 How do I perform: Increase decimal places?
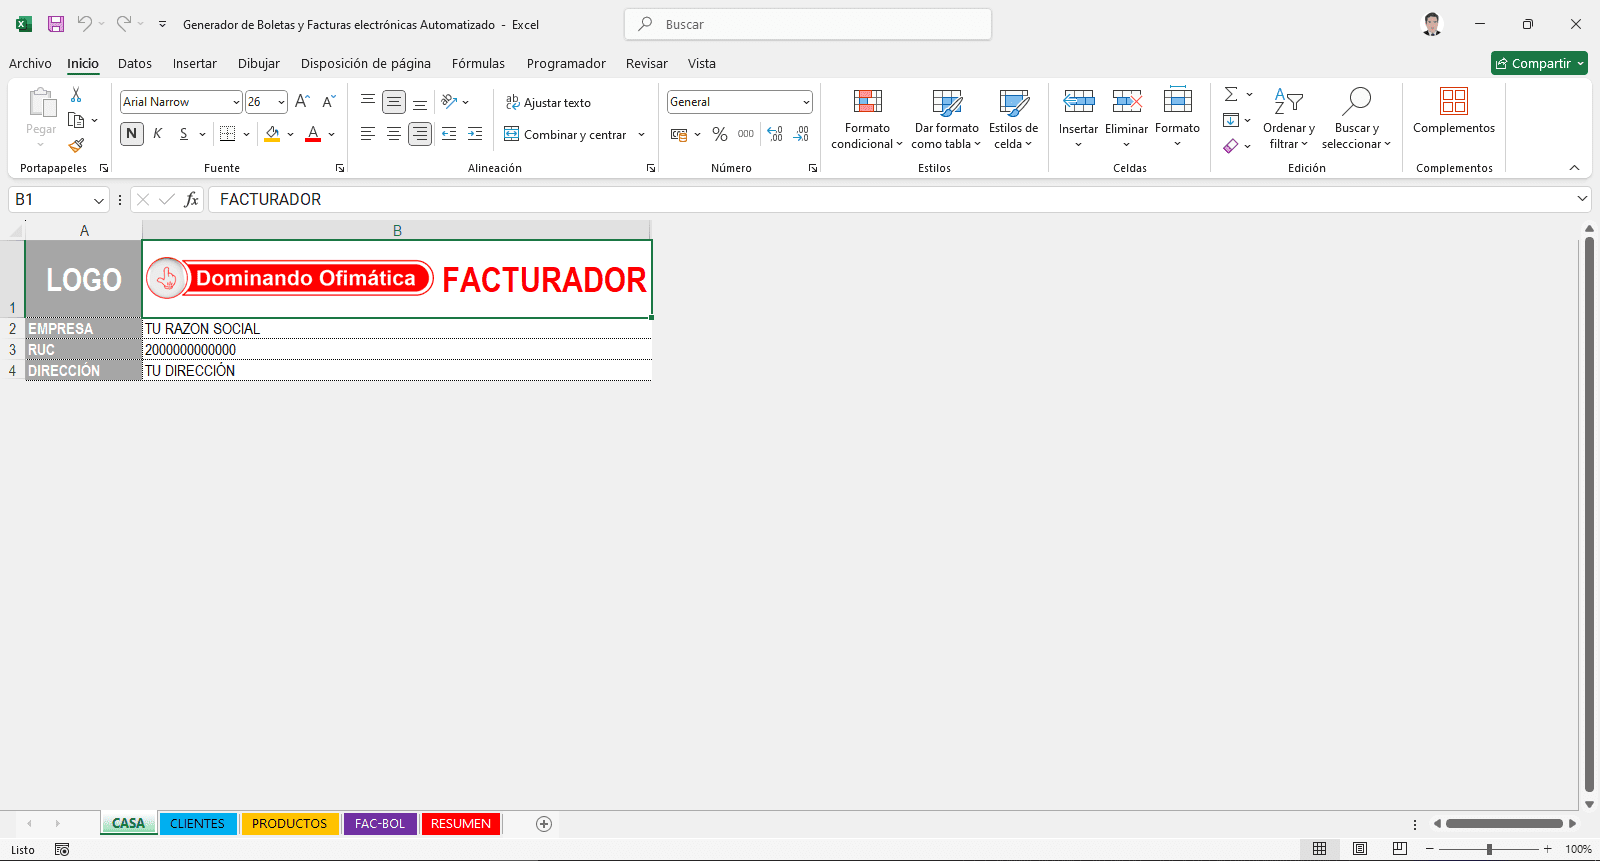coord(775,134)
